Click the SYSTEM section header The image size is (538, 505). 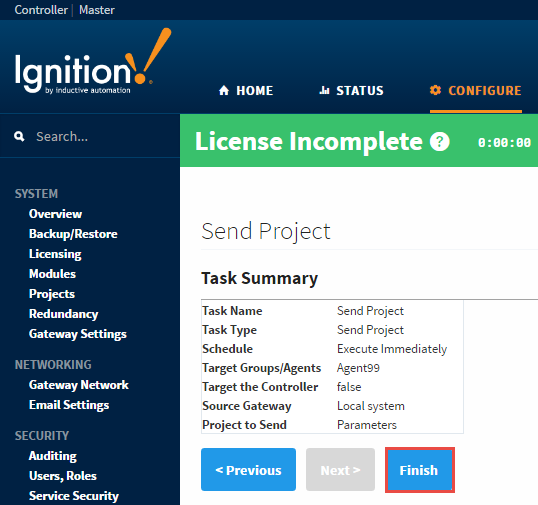click(x=36, y=193)
